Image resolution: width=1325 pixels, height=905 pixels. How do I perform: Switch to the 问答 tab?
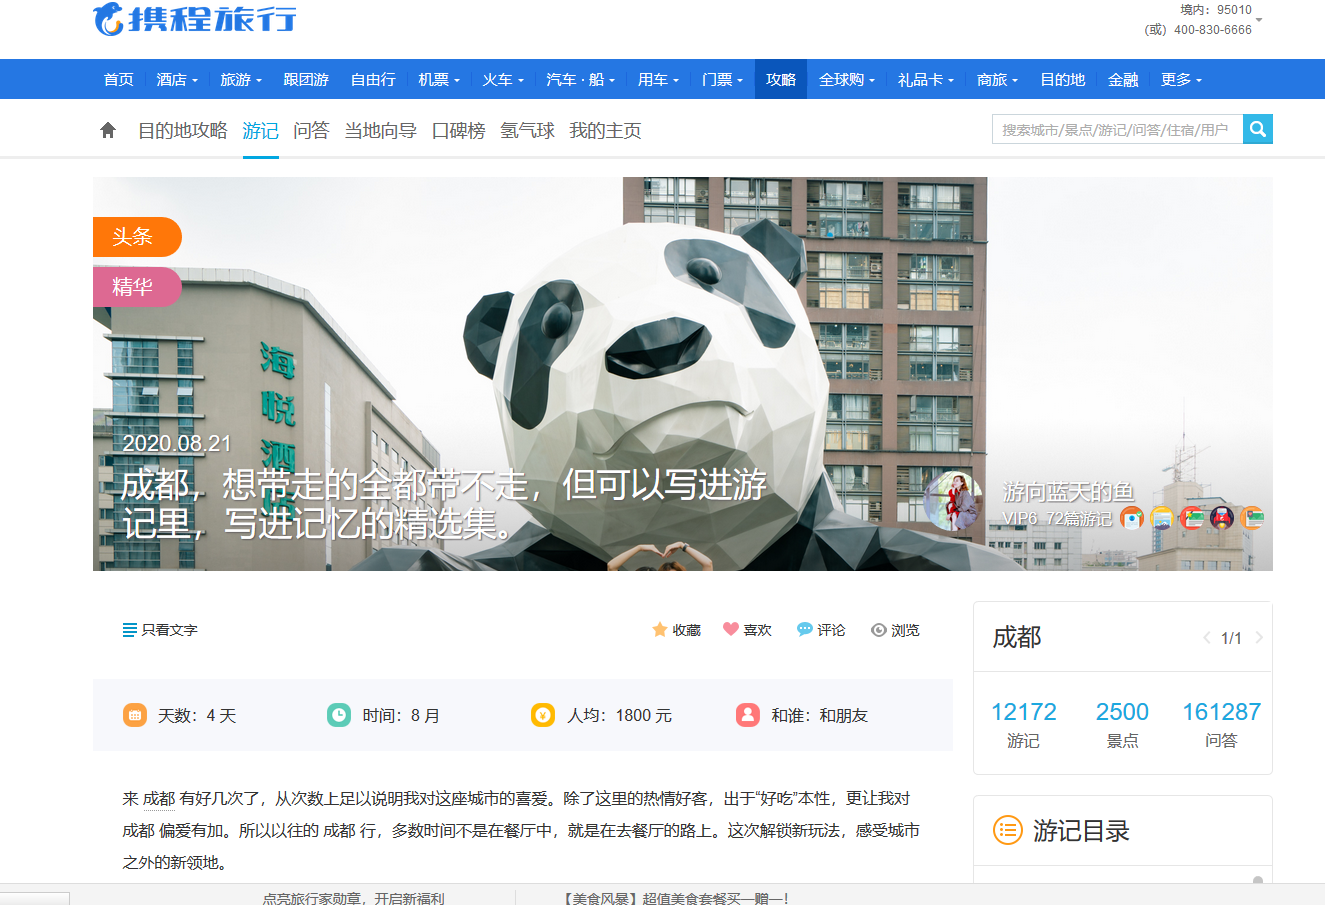click(311, 130)
